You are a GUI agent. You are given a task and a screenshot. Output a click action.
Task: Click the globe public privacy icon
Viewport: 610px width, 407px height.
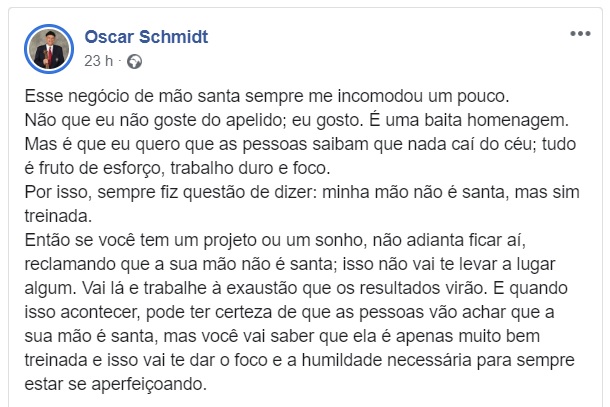point(134,60)
